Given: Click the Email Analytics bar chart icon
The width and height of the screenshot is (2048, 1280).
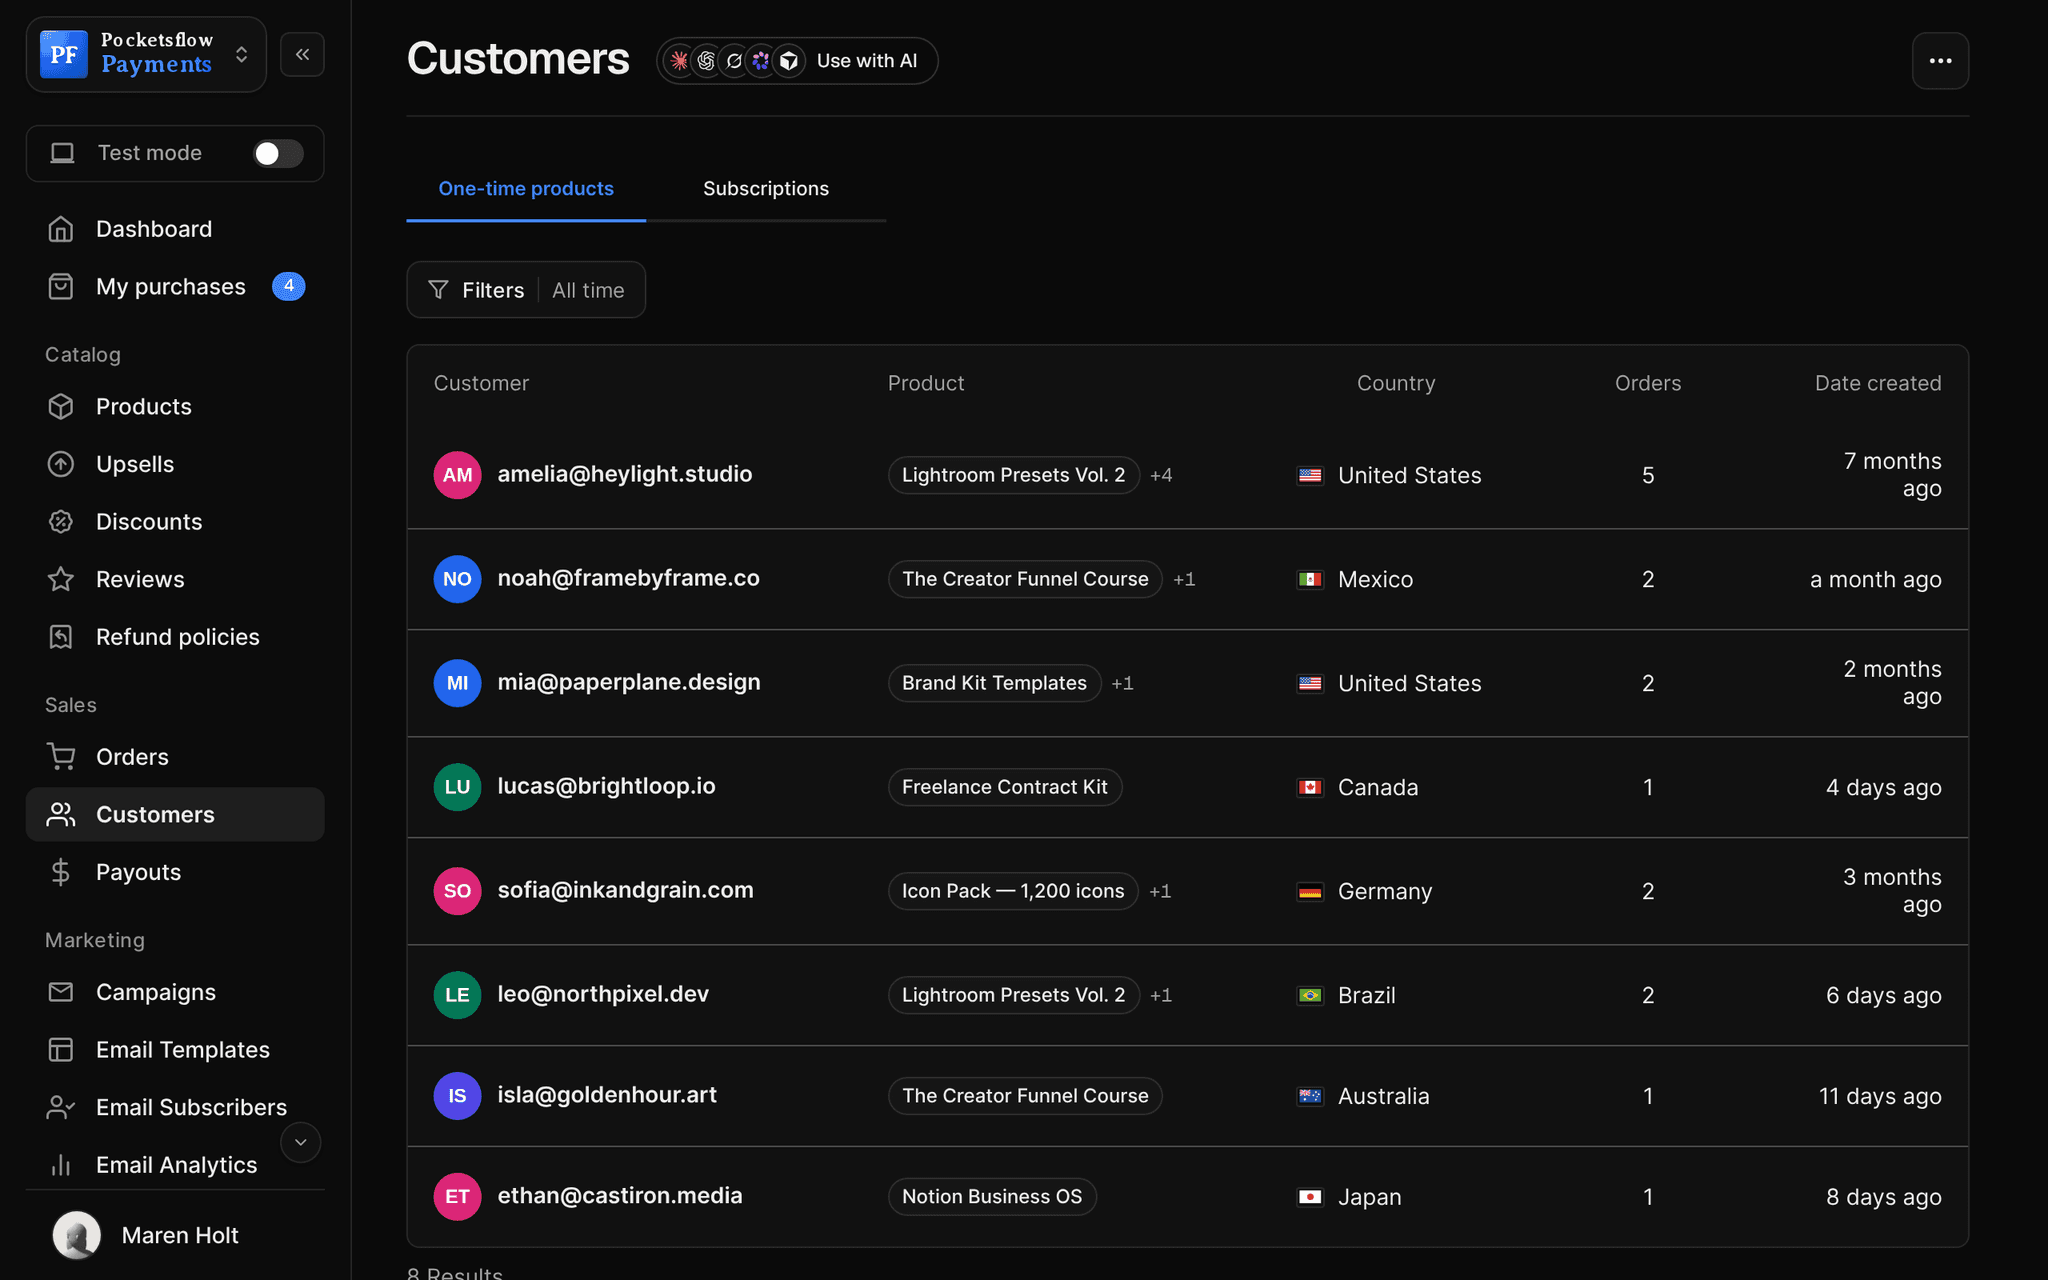Looking at the screenshot, I should point(61,1165).
